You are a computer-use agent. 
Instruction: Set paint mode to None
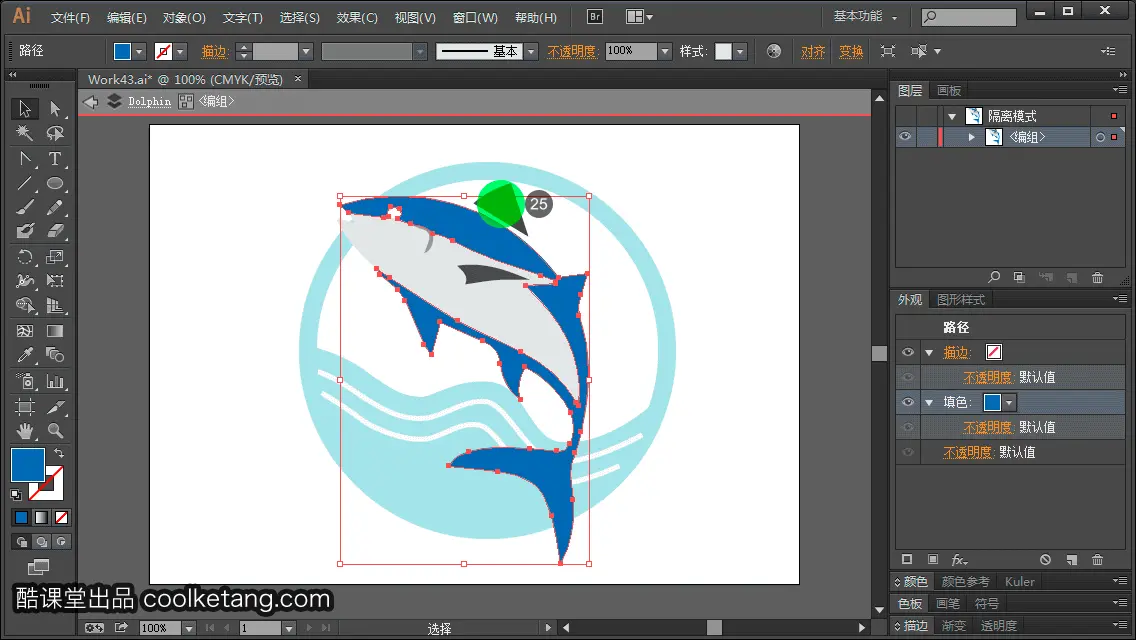click(62, 518)
